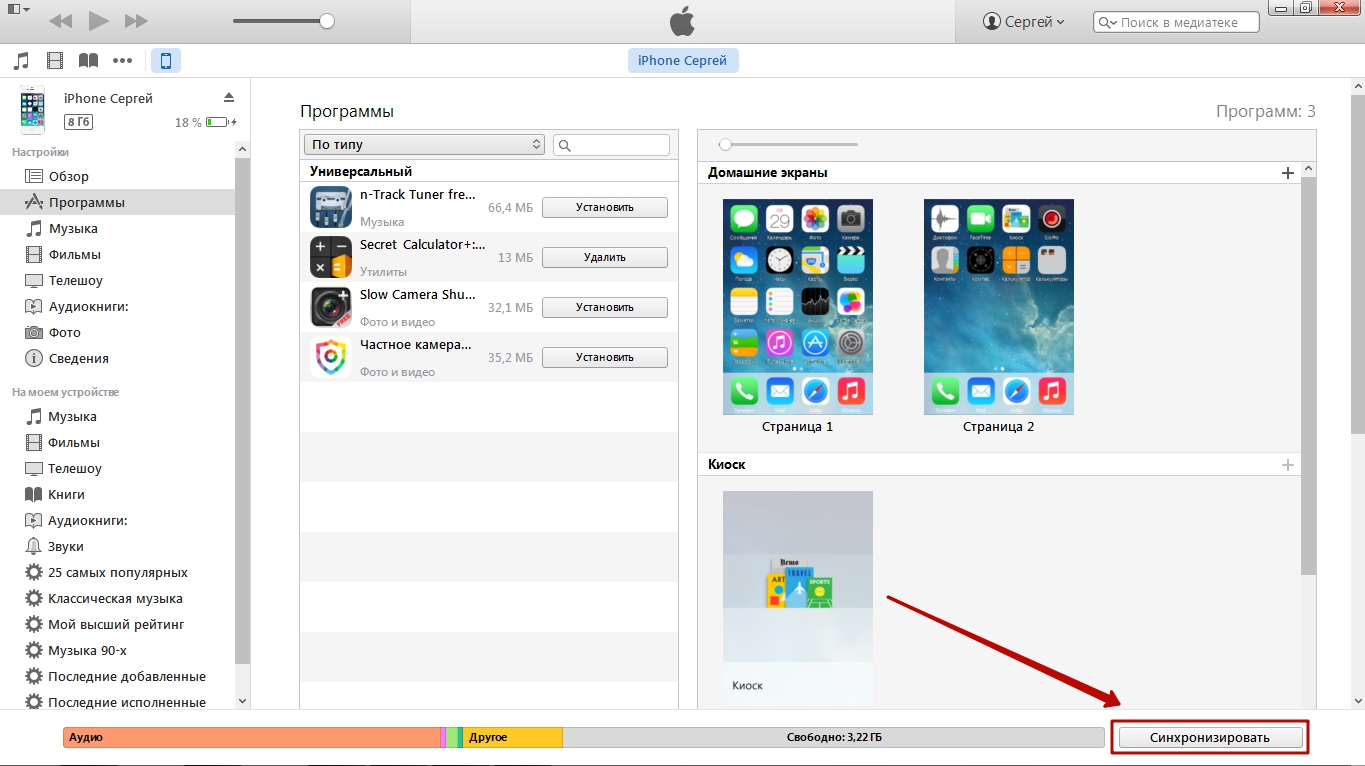
Task: Click the main pane vertical scrollbar
Action: click(x=1357, y=265)
